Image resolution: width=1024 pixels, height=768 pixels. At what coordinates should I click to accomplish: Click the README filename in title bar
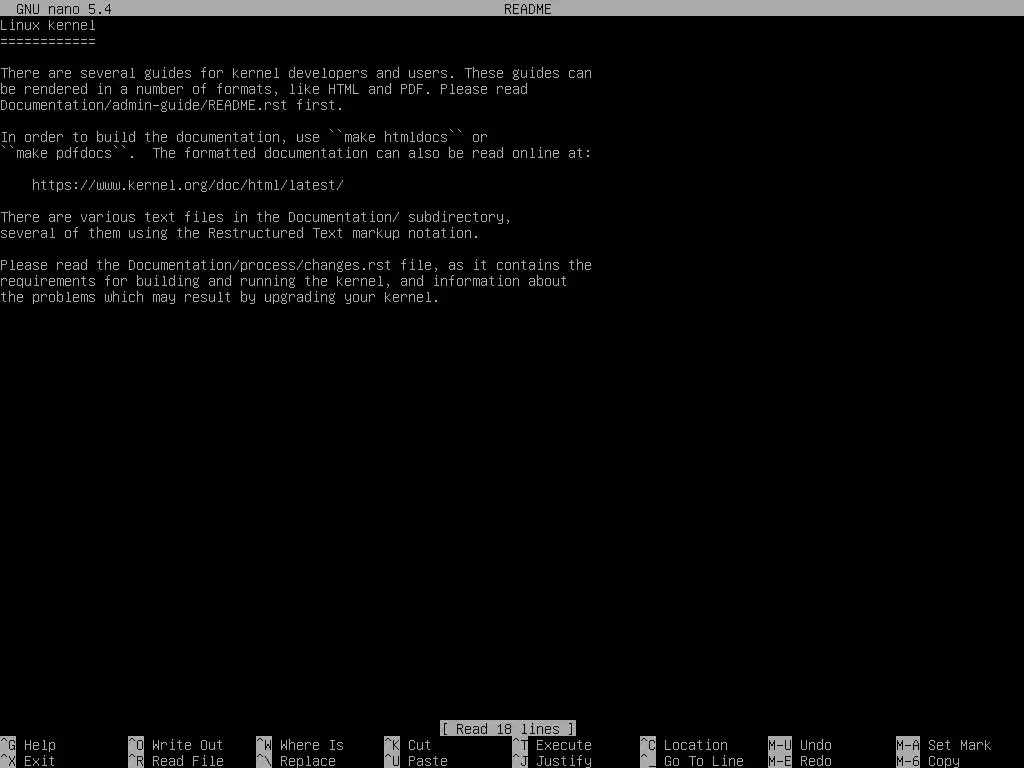click(x=528, y=9)
